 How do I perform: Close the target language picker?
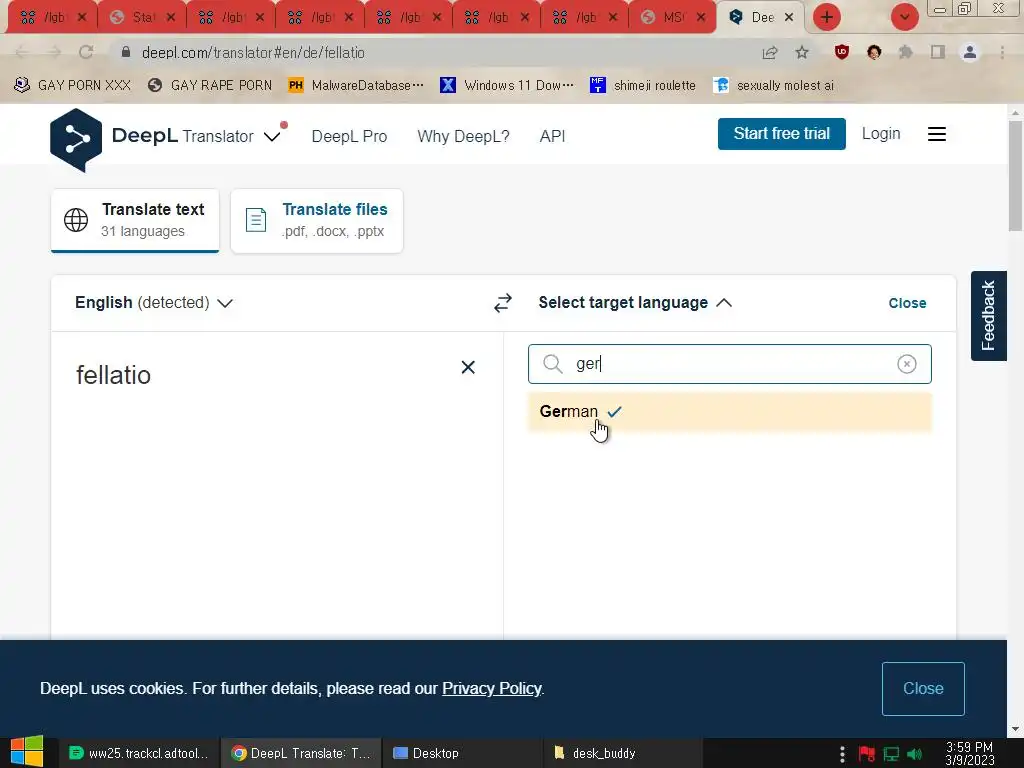click(907, 303)
